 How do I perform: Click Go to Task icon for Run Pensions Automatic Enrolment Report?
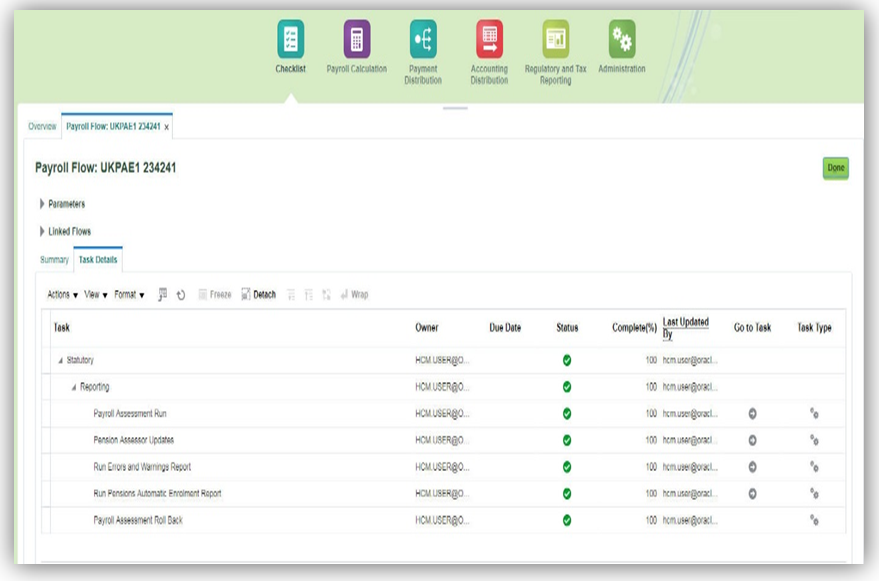(x=752, y=494)
